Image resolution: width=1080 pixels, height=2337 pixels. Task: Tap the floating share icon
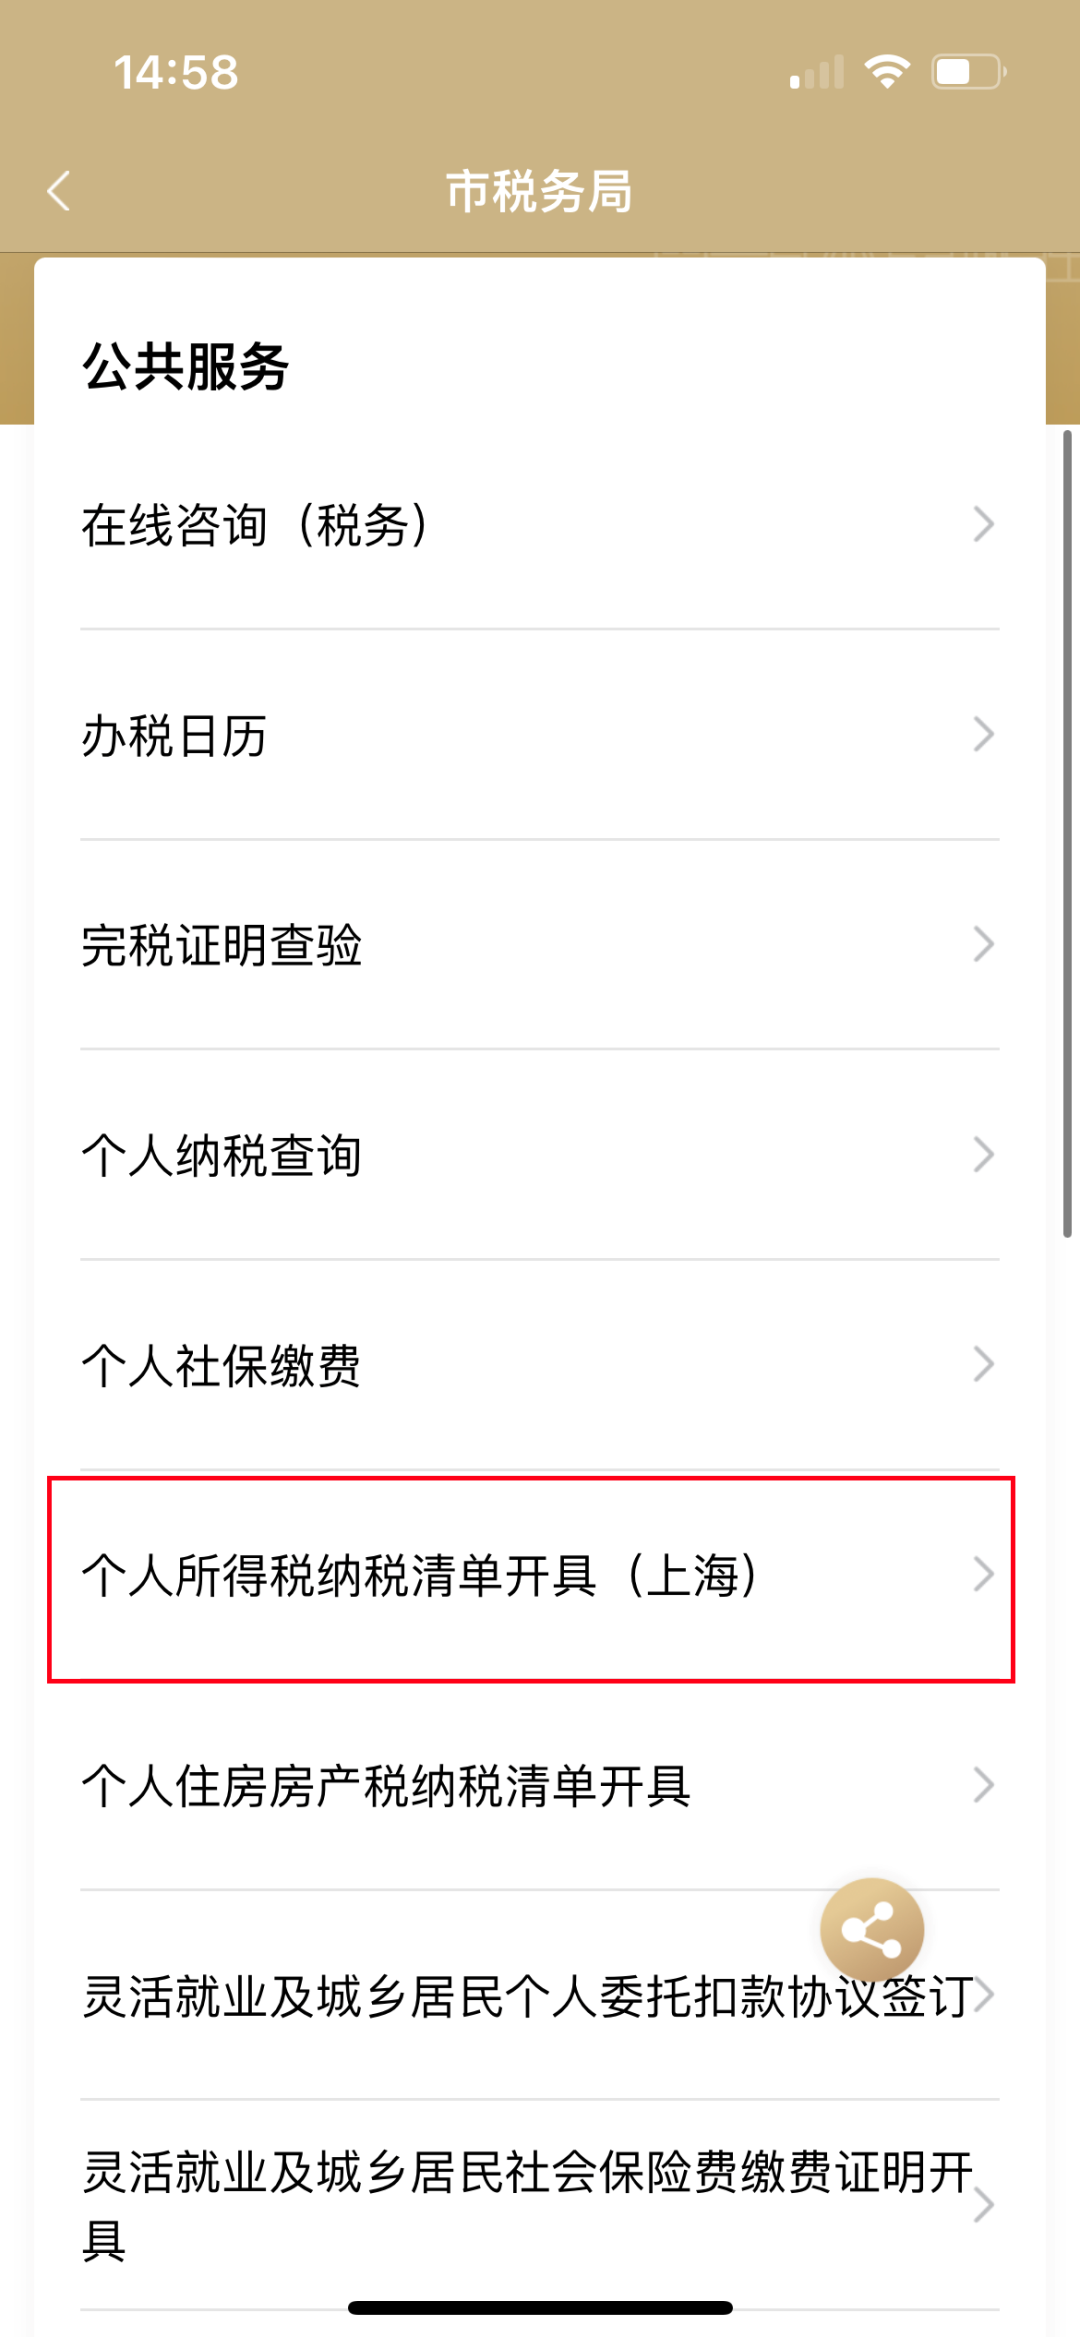[872, 1929]
